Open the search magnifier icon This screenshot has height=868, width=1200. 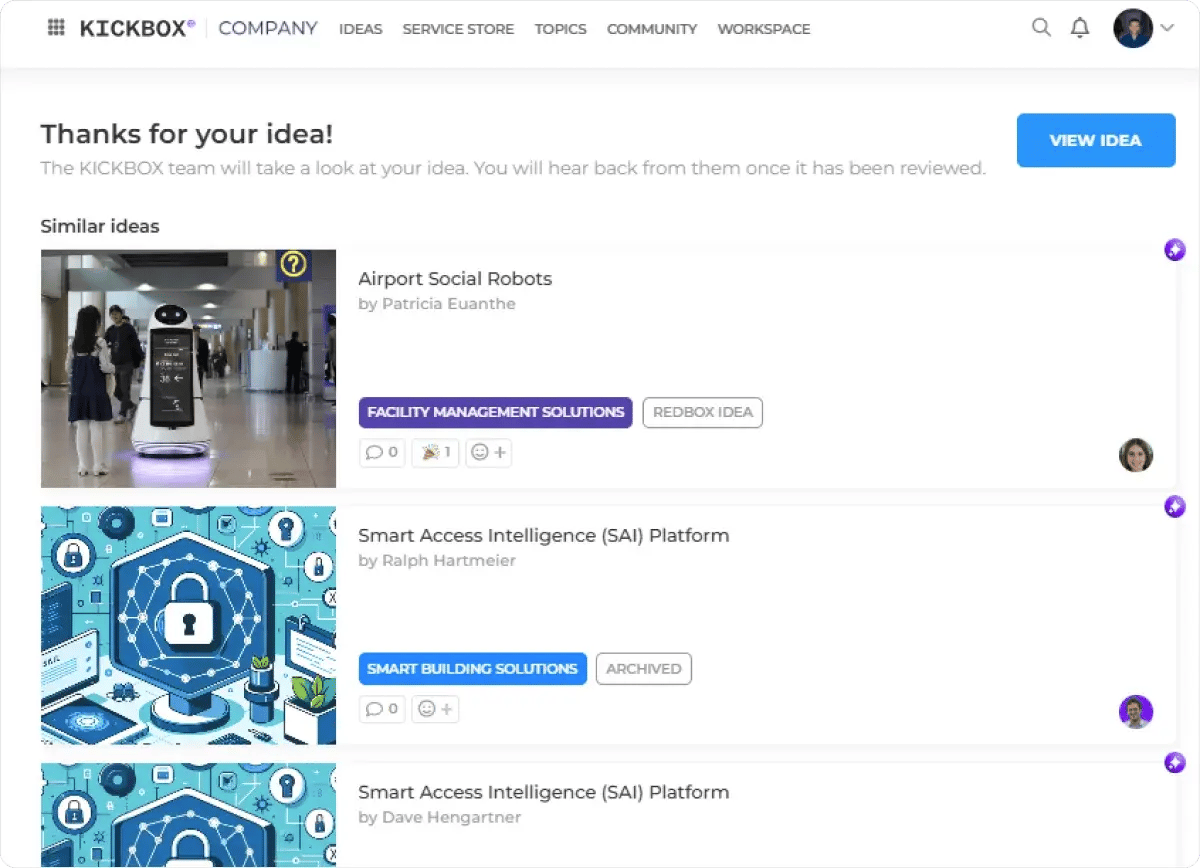[x=1041, y=28]
